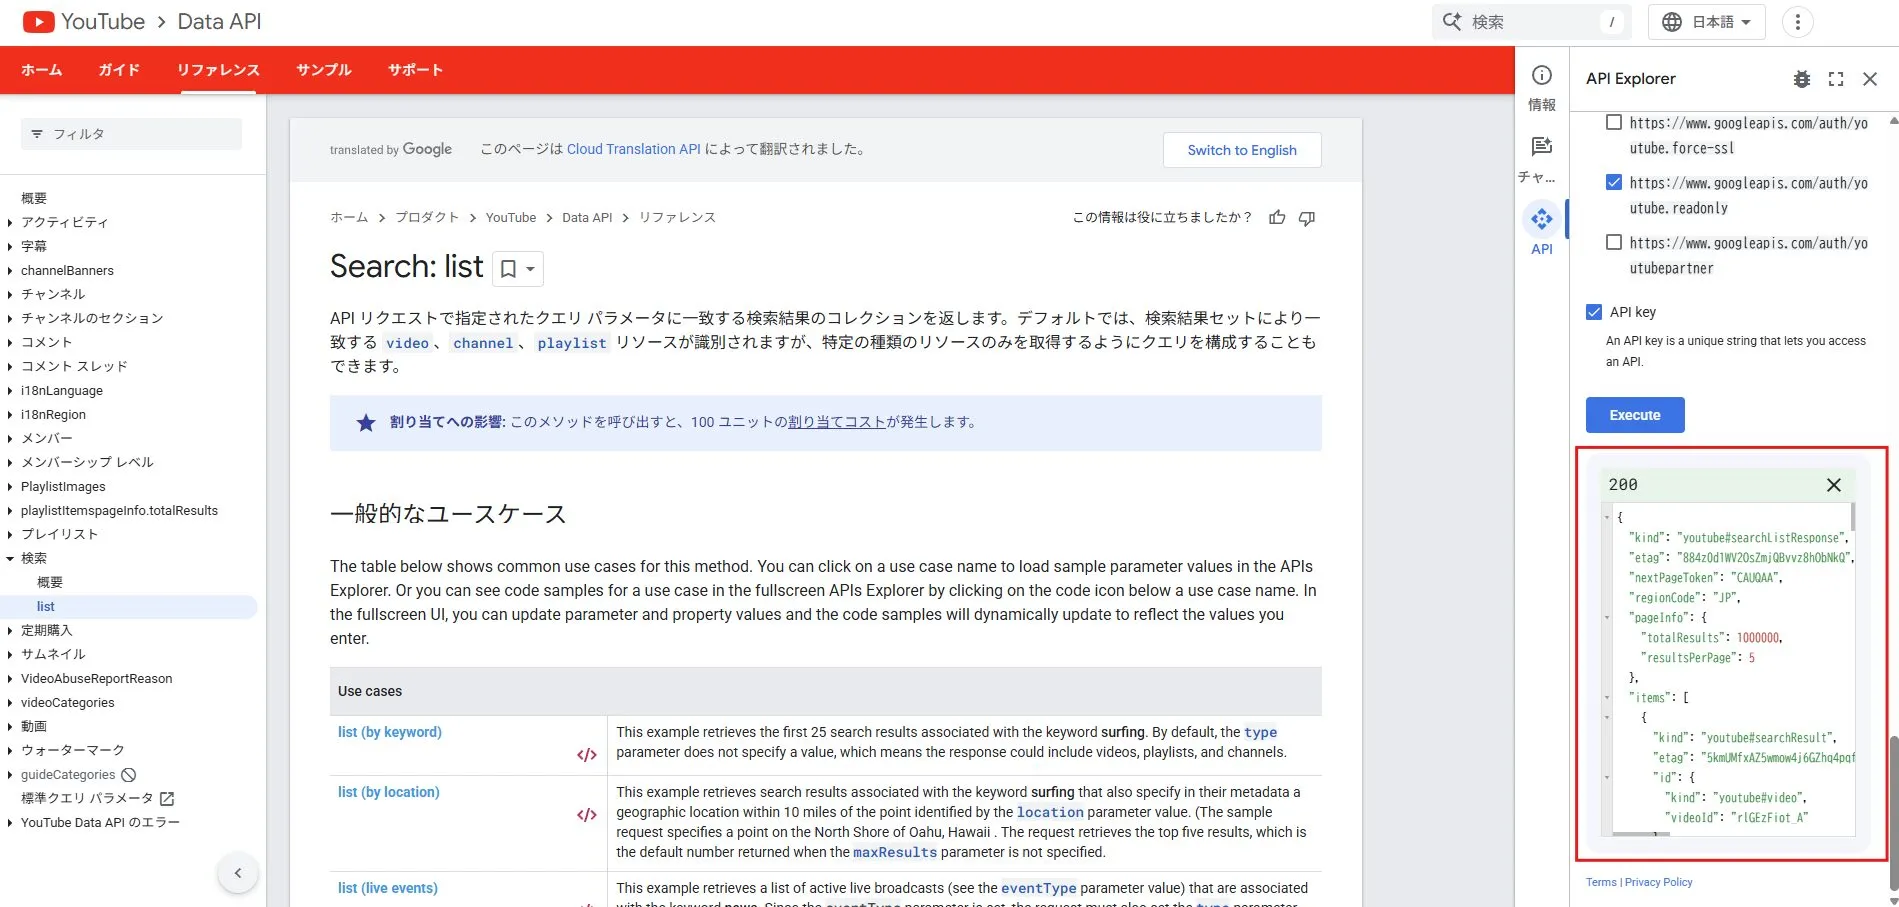The image size is (1899, 907).
Task: Open the Privacy Policy link
Action: pyautogui.click(x=1659, y=882)
